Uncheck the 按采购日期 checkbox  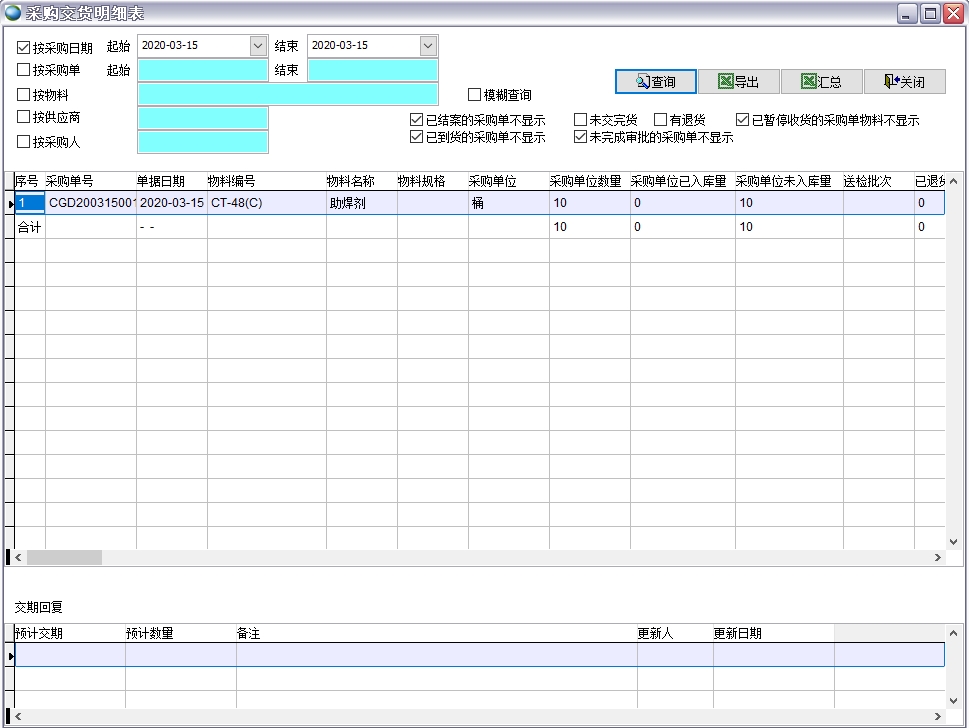pyautogui.click(x=24, y=47)
